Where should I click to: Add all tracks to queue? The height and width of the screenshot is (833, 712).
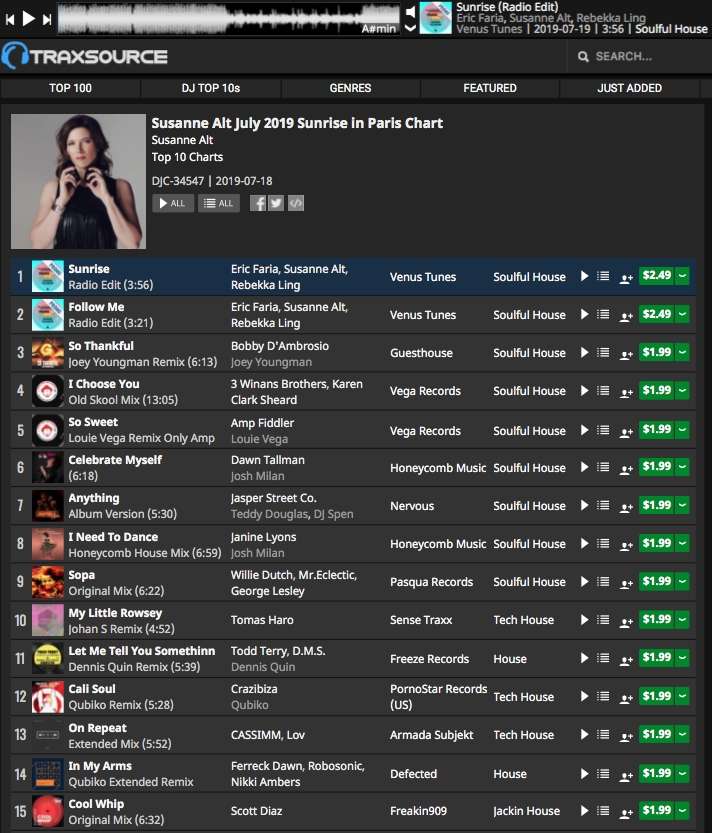(219, 203)
